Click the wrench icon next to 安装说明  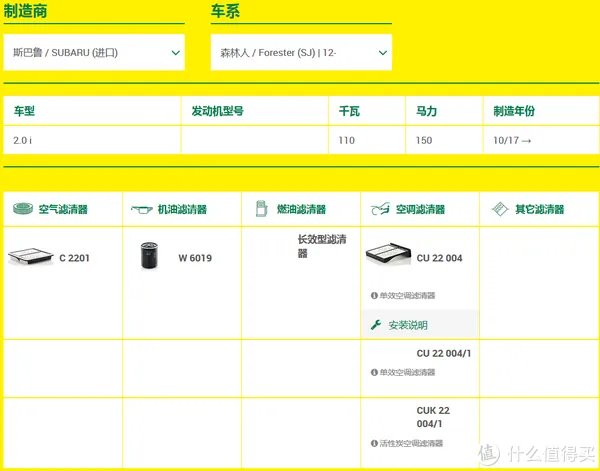[x=376, y=325]
